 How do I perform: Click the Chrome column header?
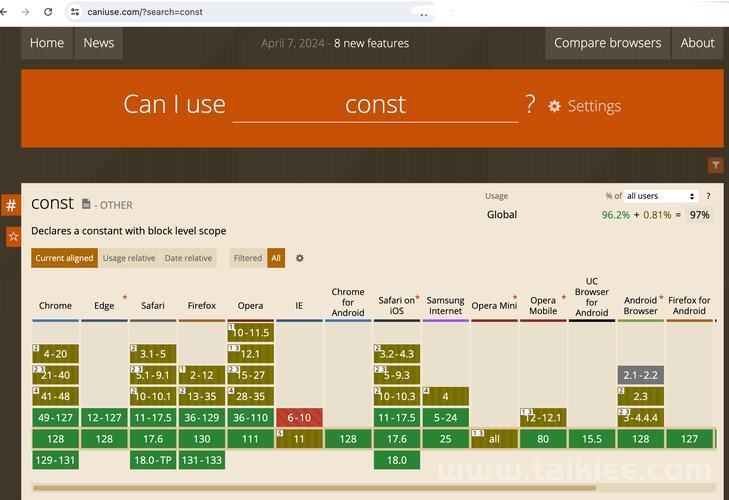(x=55, y=306)
